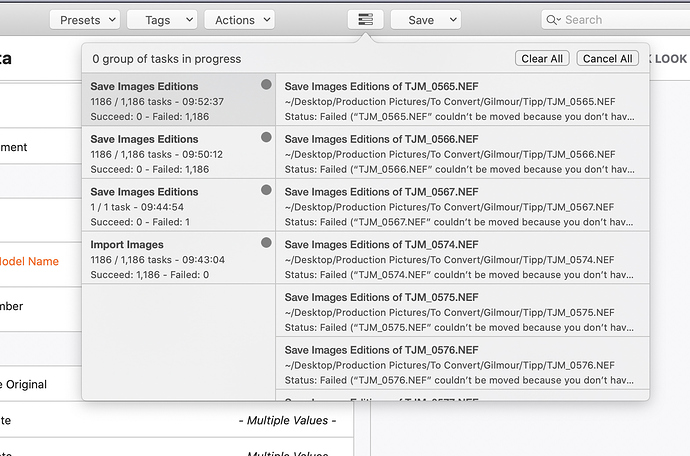The height and width of the screenshot is (456, 690).
Task: Click the Clear All button
Action: coord(542,59)
